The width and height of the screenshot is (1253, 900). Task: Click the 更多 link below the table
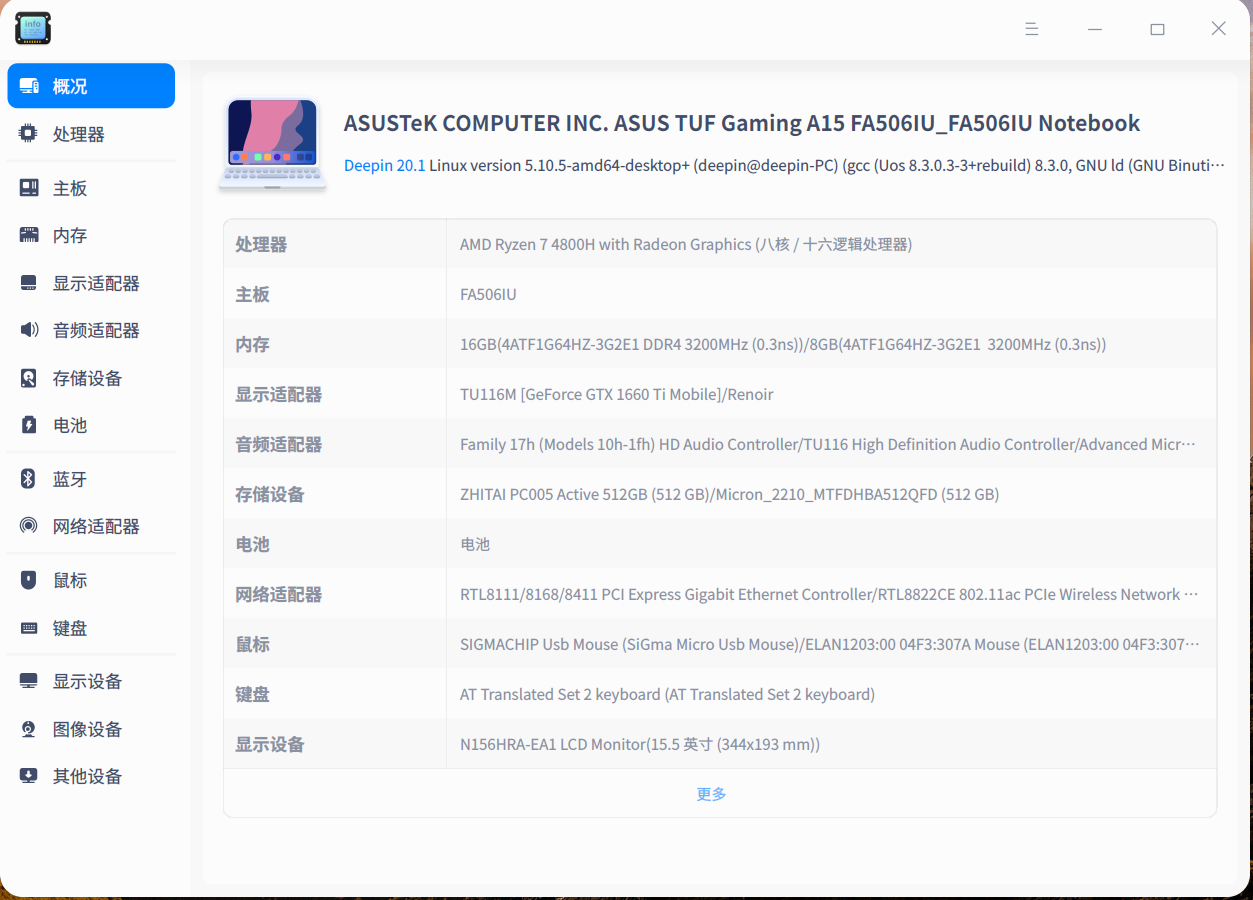click(711, 794)
